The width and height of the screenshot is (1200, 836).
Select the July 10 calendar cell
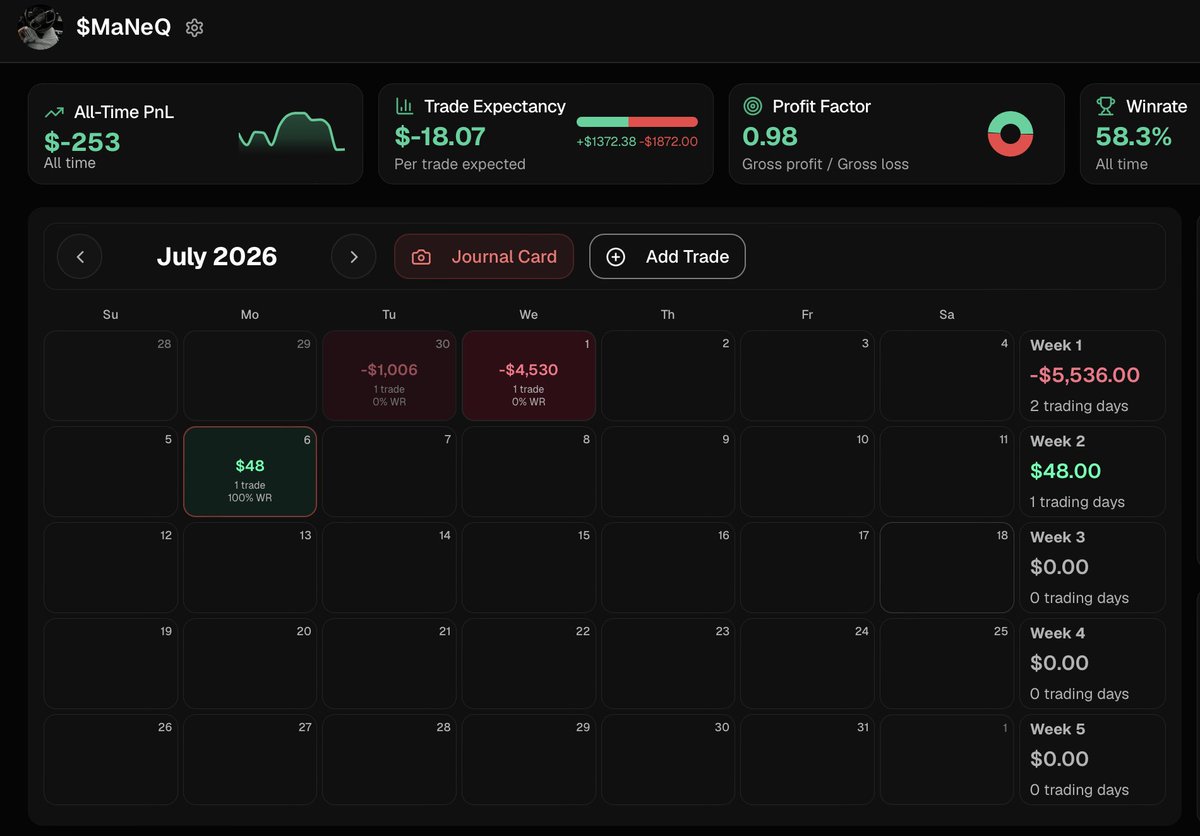(807, 471)
